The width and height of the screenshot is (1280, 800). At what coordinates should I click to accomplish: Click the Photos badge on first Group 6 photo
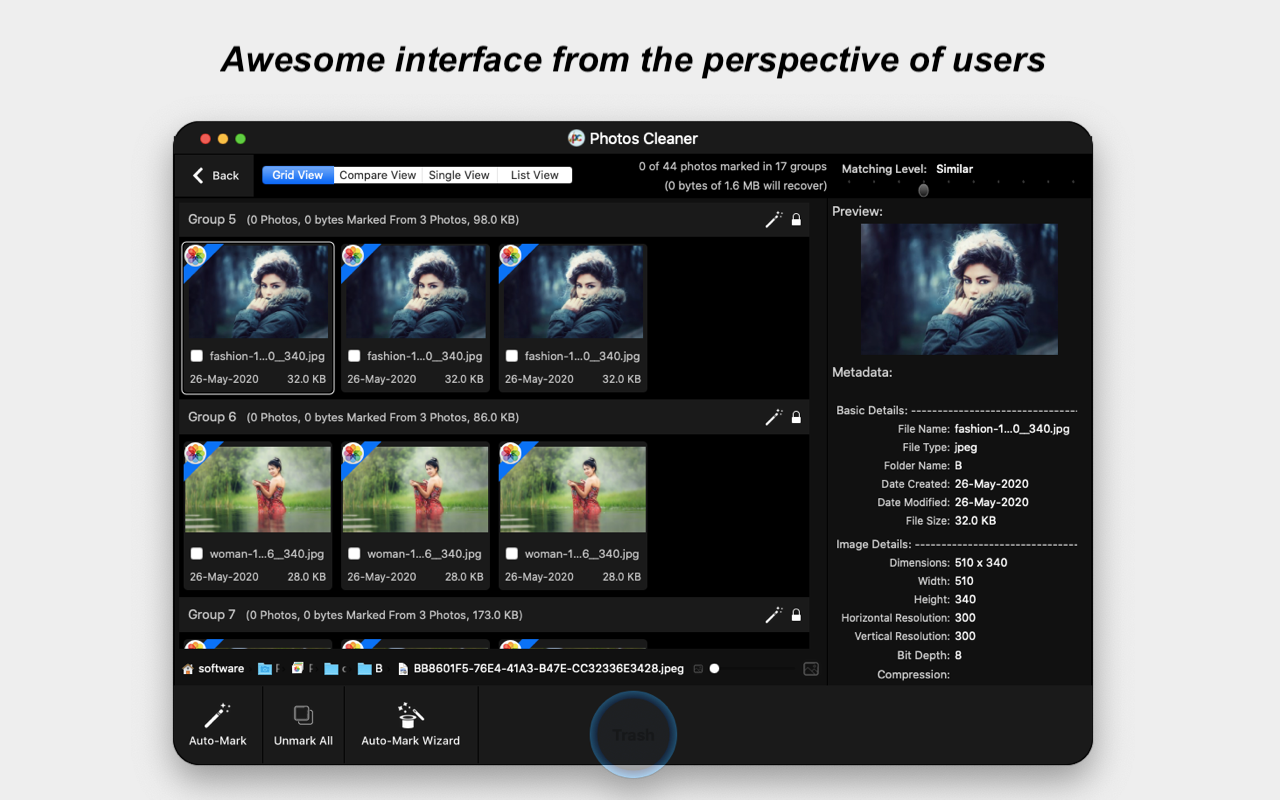195,454
